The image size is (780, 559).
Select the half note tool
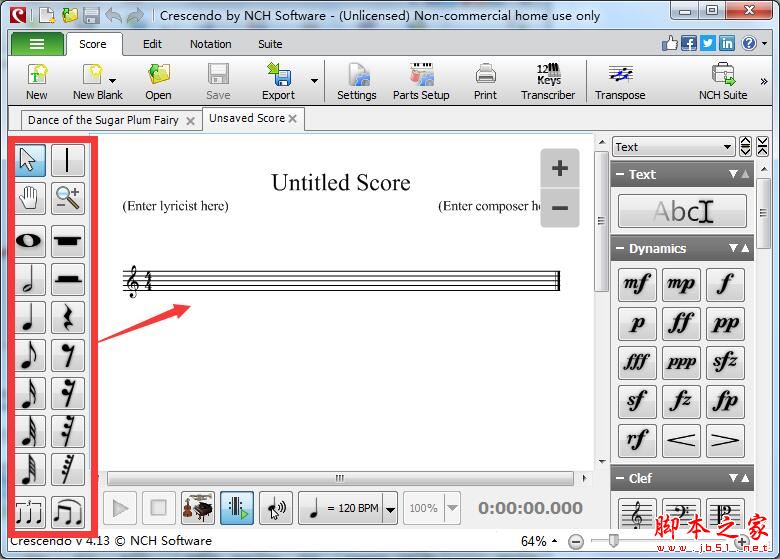tap(30, 280)
